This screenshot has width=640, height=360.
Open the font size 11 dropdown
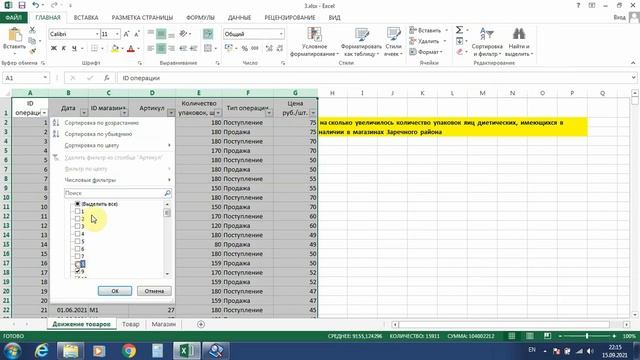click(118, 34)
